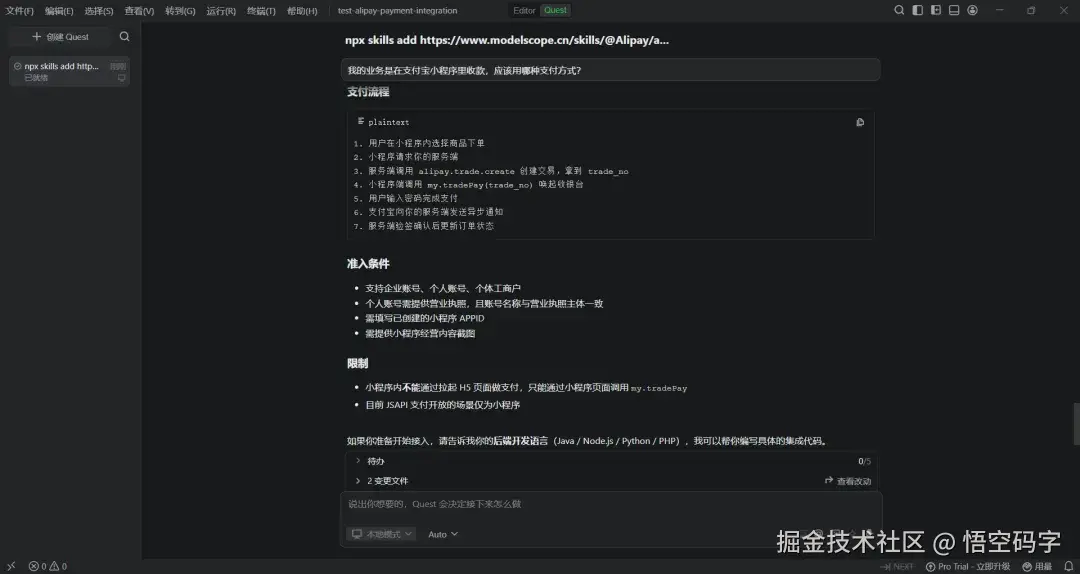Open the account profile icon
1080x574 pixels.
pos(973,10)
